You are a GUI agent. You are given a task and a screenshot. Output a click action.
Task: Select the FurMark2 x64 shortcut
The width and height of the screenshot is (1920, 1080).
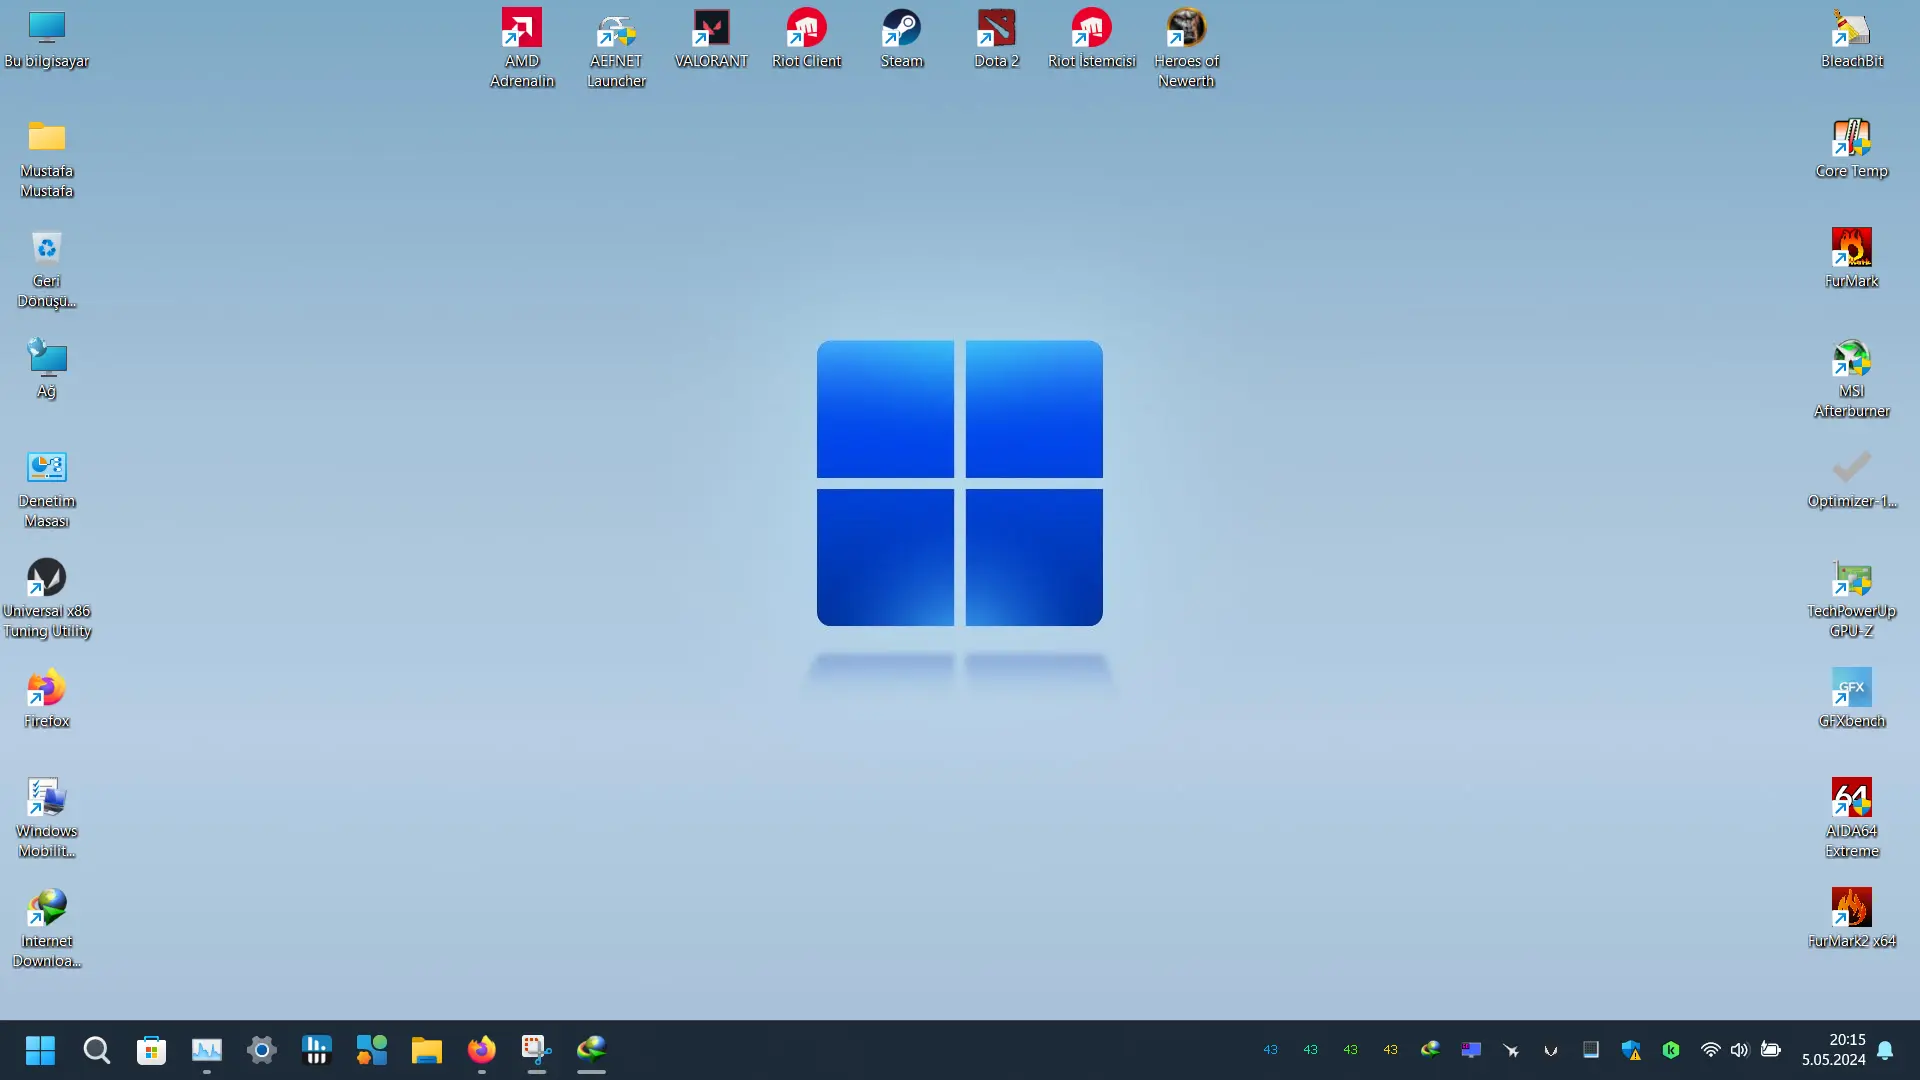point(1852,919)
